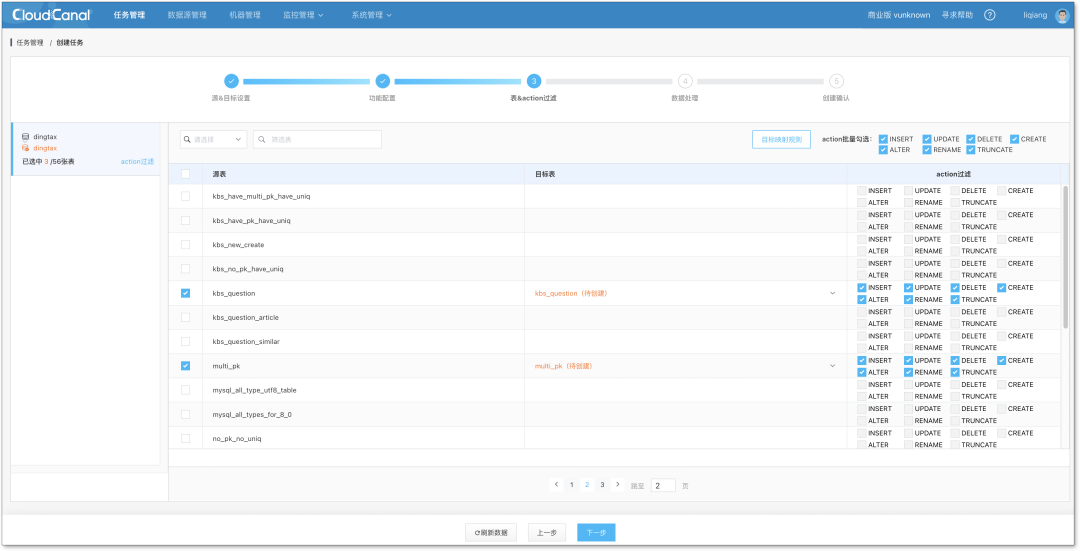Uncheck batch TRUNCATE action checkbox
The image size is (1080, 551).
tap(970, 149)
